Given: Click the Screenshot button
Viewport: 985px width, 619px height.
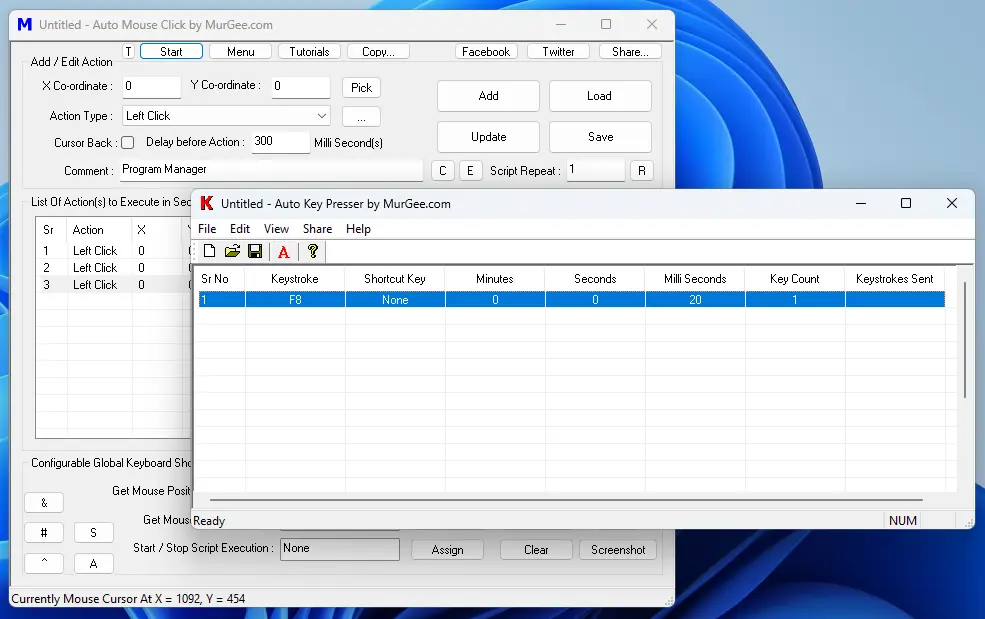Looking at the screenshot, I should [x=618, y=550].
